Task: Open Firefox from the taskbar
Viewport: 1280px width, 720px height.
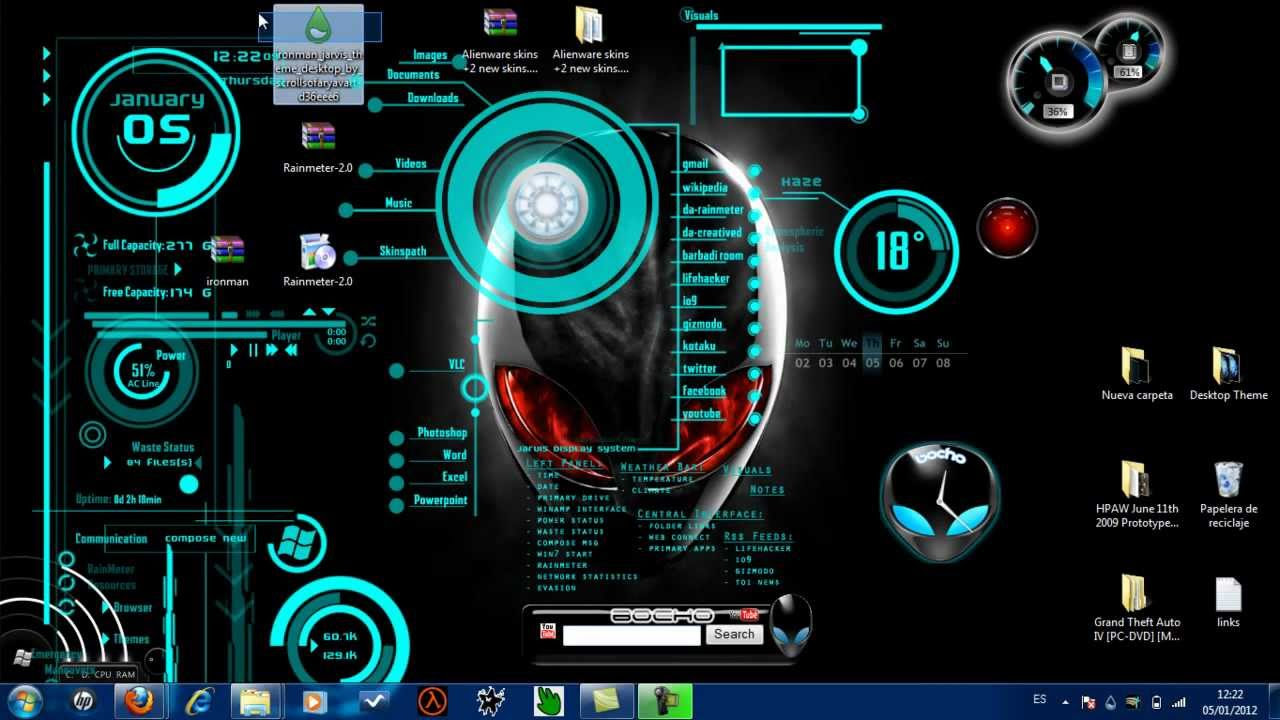Action: [140, 702]
